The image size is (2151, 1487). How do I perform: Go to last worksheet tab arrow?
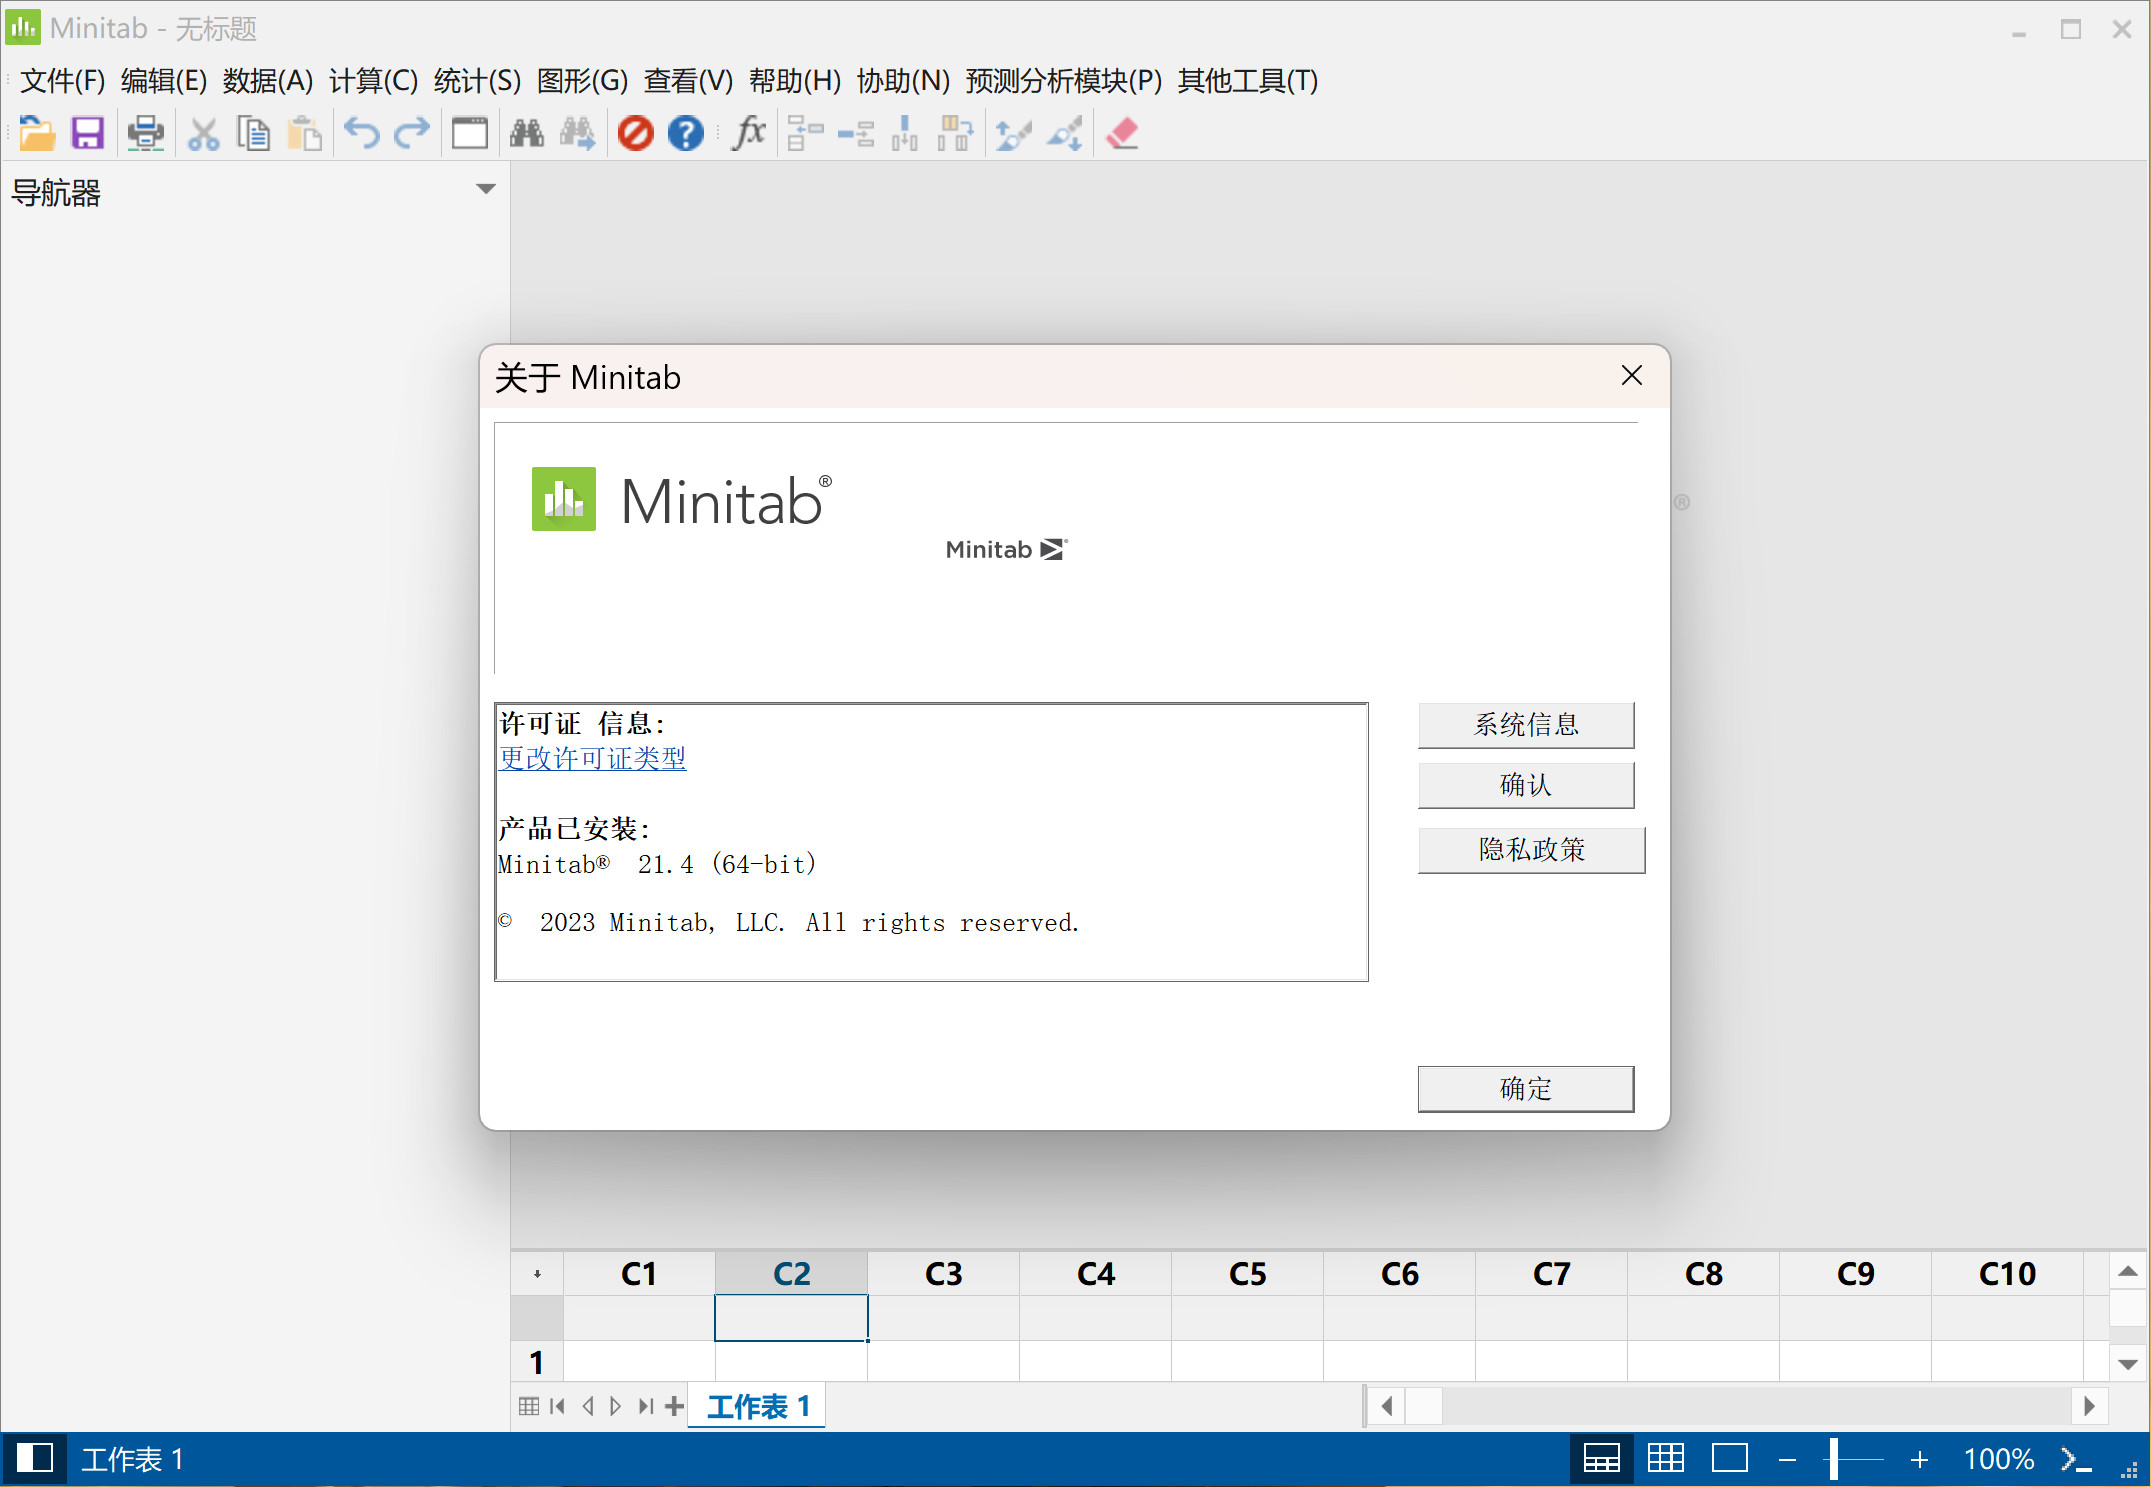646,1407
